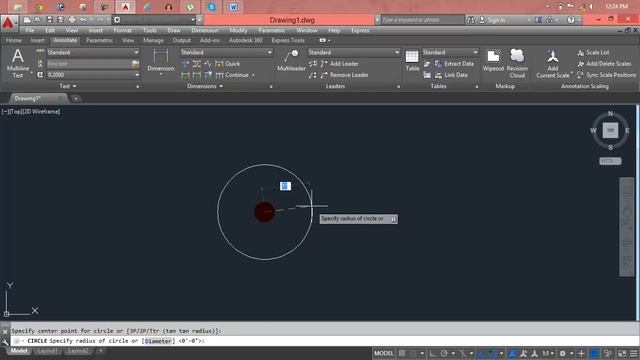This screenshot has width=640, height=360.
Task: Open the Modify menu
Action: pos(238,31)
